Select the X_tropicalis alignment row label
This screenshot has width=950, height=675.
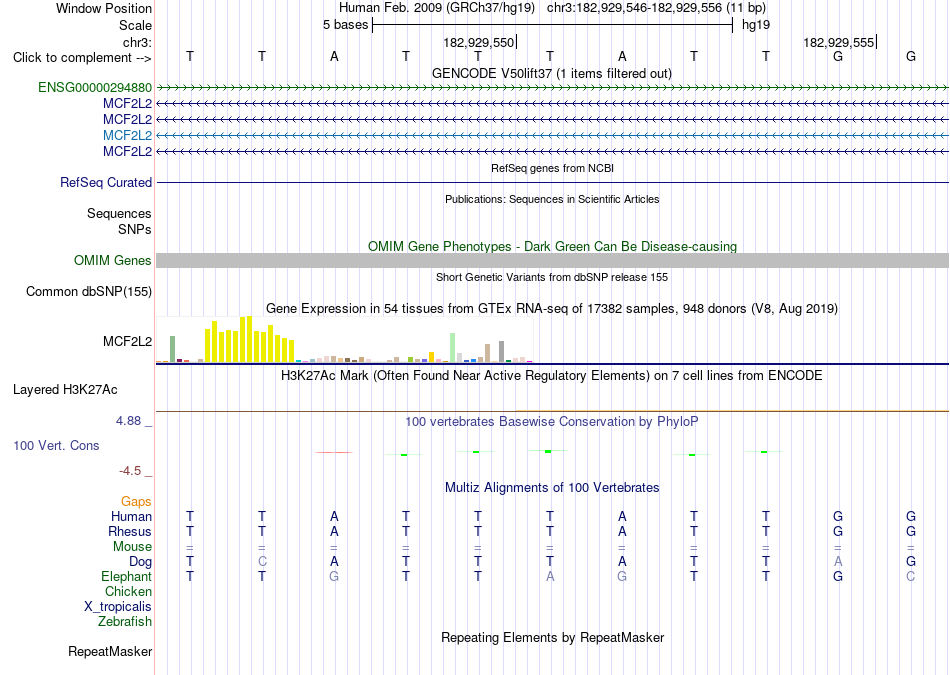click(x=118, y=607)
